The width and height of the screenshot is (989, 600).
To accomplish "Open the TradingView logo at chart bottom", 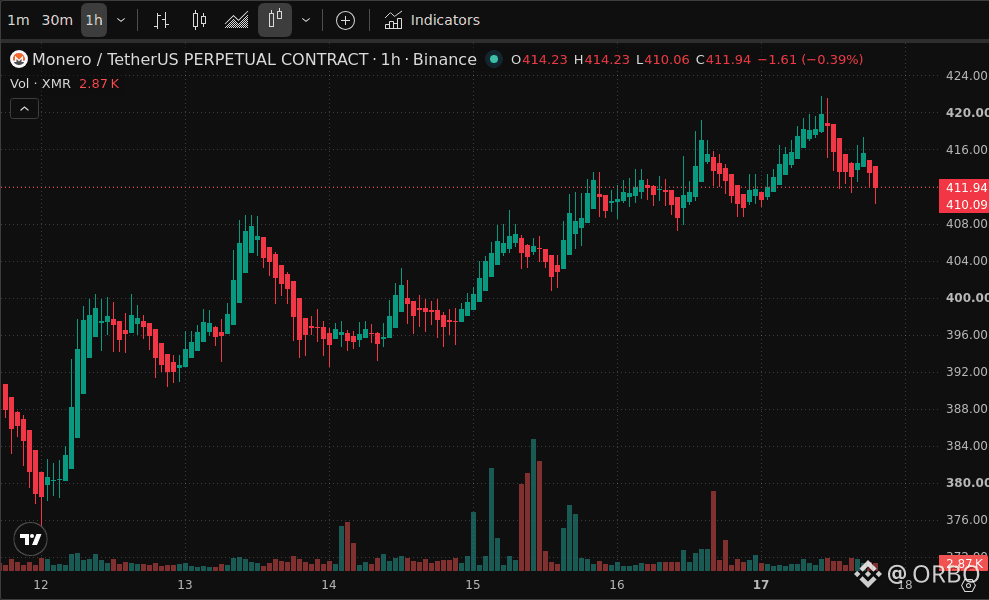I will click(x=30, y=539).
